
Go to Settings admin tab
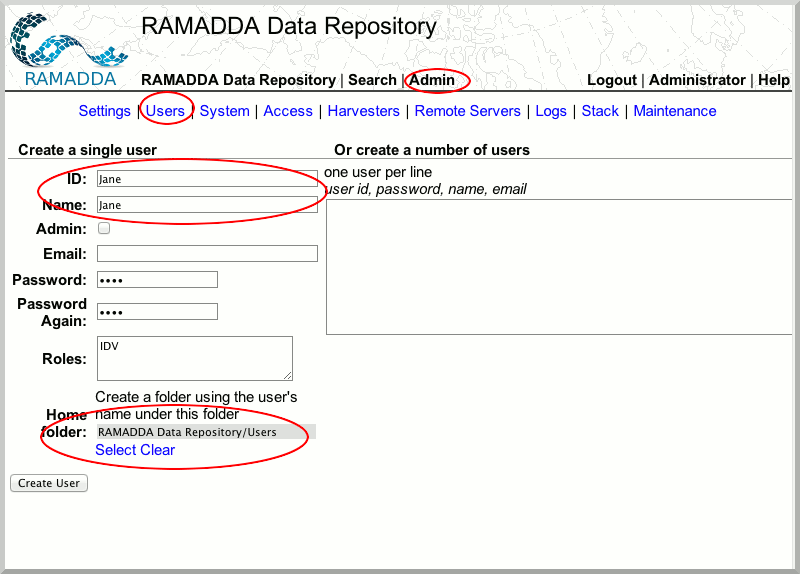104,111
